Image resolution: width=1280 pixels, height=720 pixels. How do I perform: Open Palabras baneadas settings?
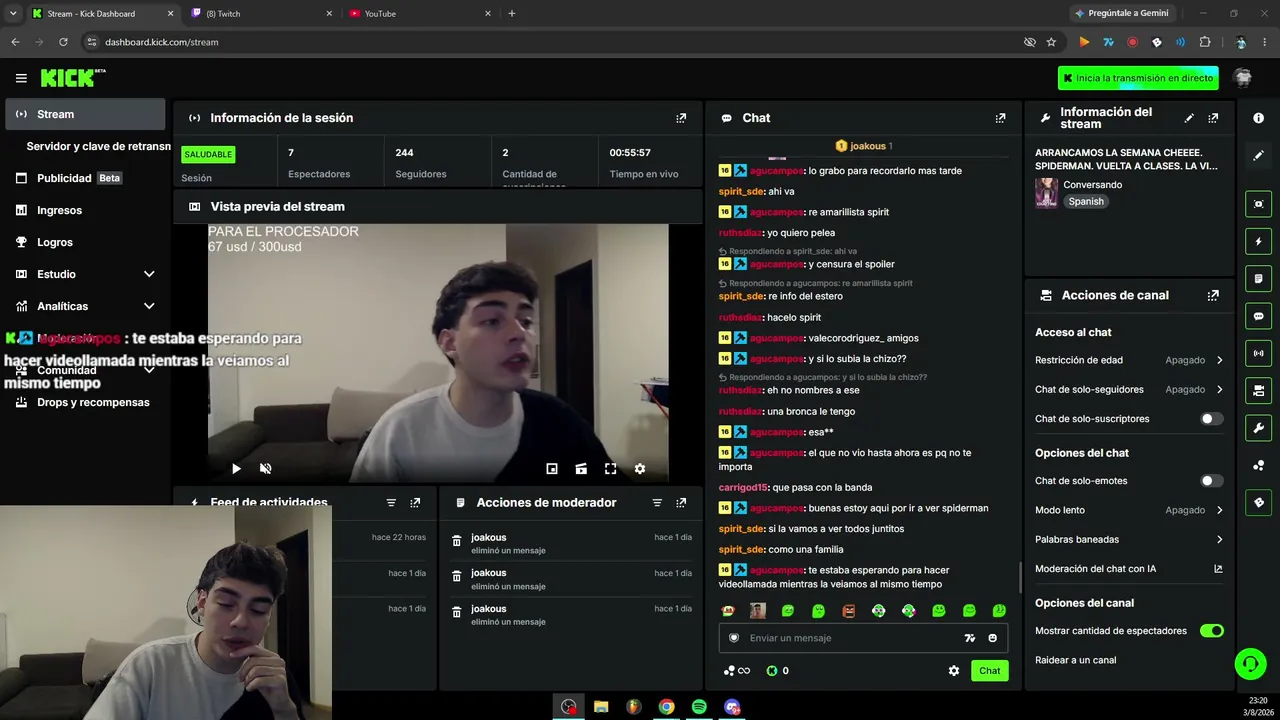click(x=1129, y=539)
